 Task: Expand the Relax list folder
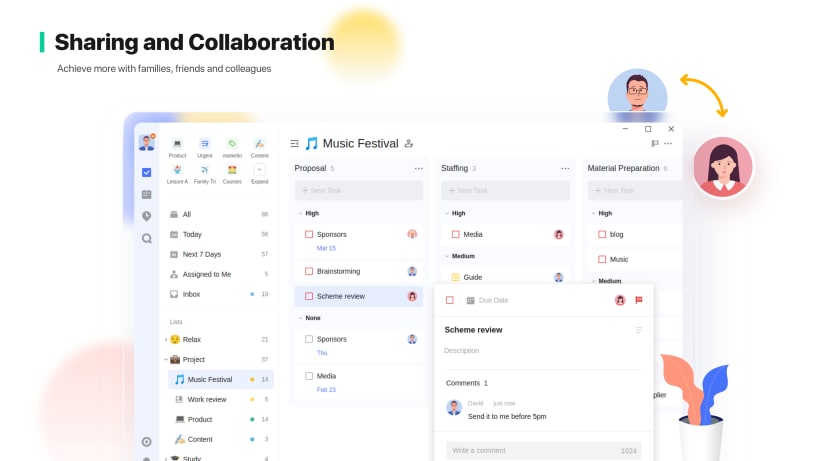(x=166, y=340)
